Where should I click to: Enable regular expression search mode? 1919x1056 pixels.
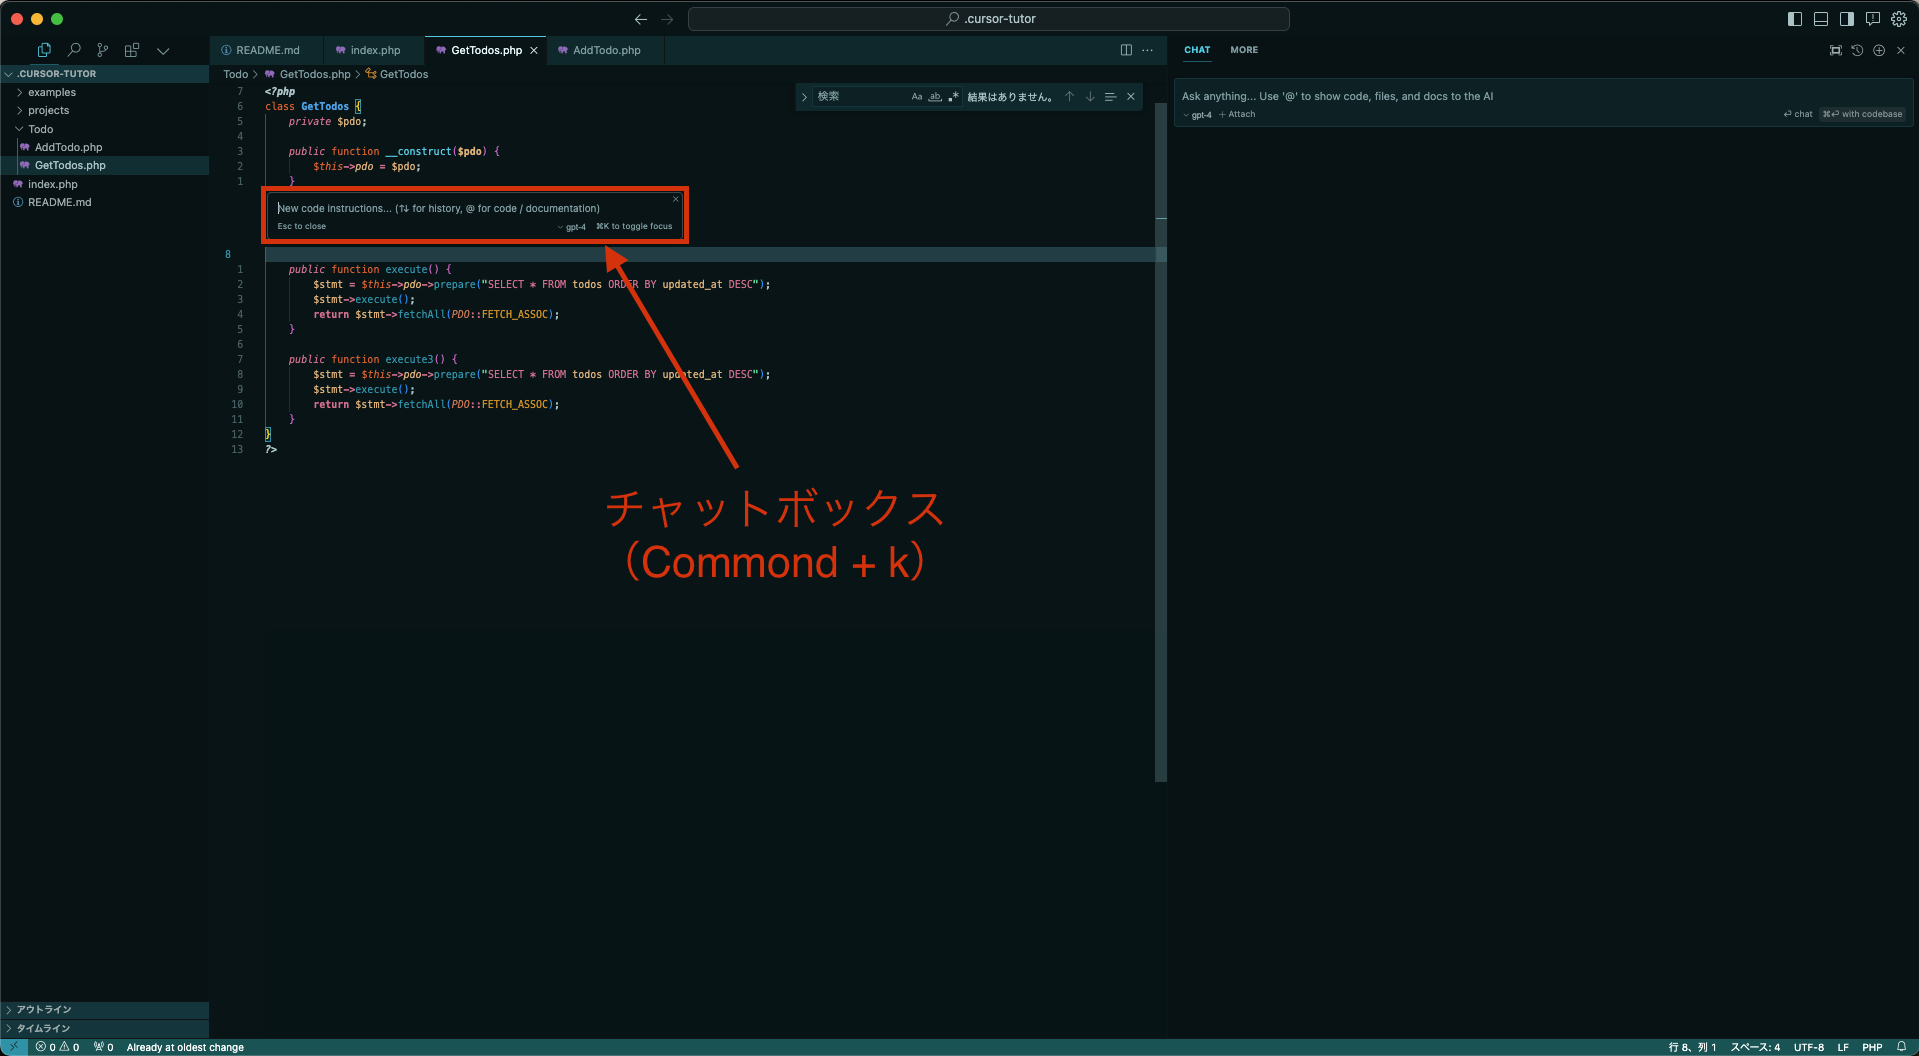(x=954, y=96)
